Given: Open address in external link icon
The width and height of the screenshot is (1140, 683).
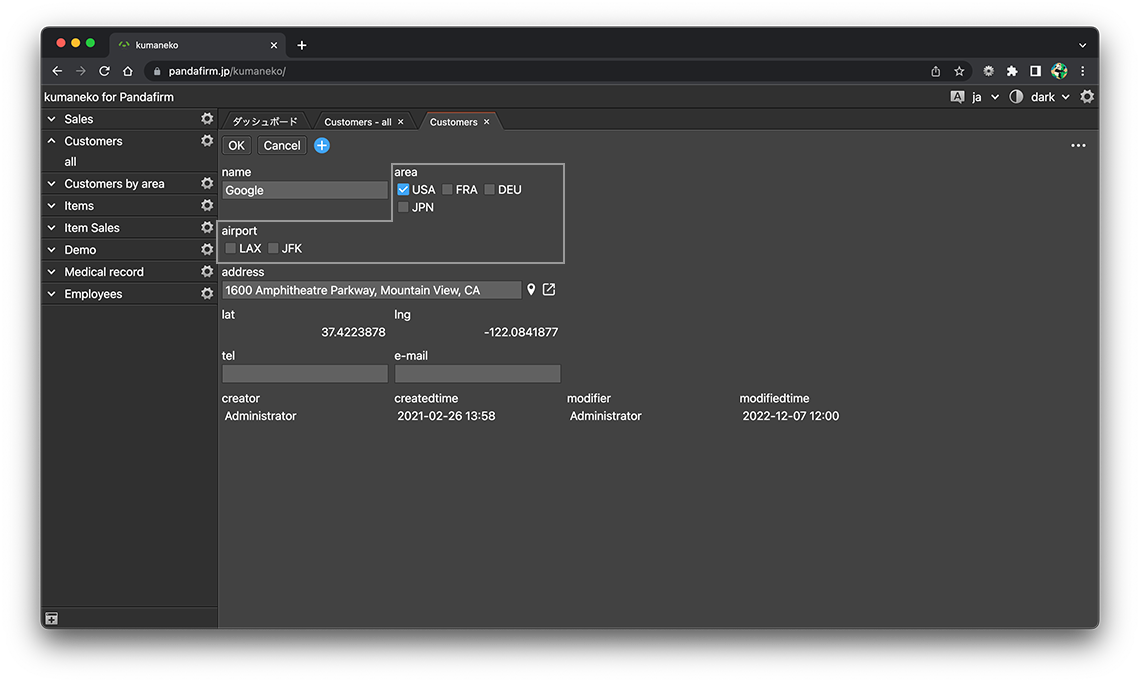Looking at the screenshot, I should click(x=549, y=290).
